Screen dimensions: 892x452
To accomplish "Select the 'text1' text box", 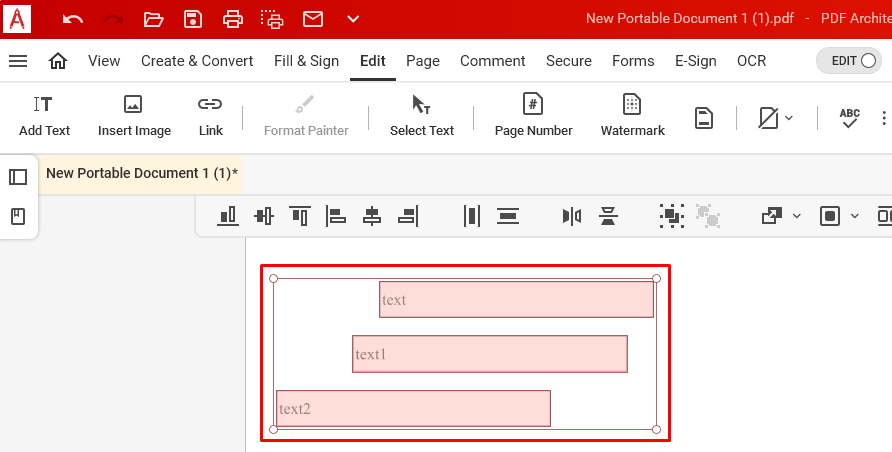I will (x=490, y=354).
